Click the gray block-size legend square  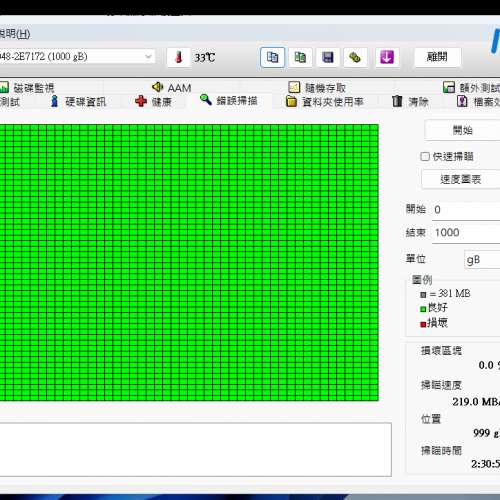423,295
